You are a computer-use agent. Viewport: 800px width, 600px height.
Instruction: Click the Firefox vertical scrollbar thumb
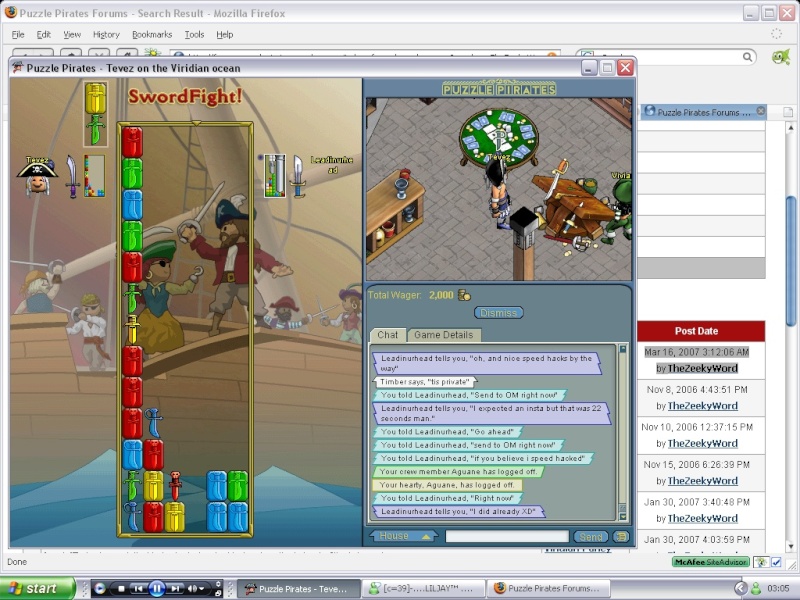tap(791, 261)
